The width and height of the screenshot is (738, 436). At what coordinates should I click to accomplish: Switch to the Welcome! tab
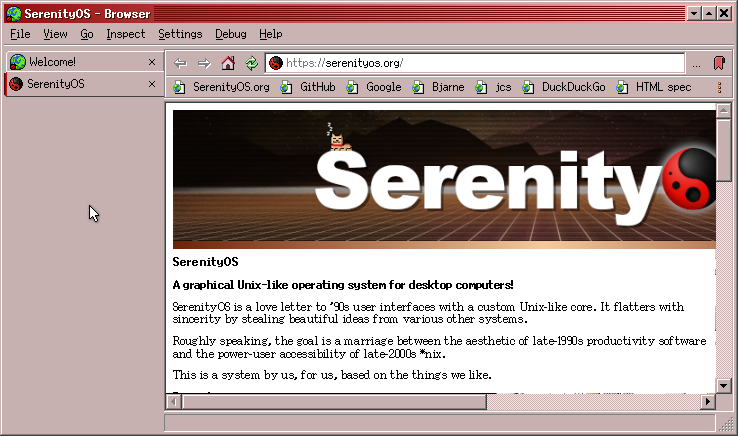coord(84,62)
